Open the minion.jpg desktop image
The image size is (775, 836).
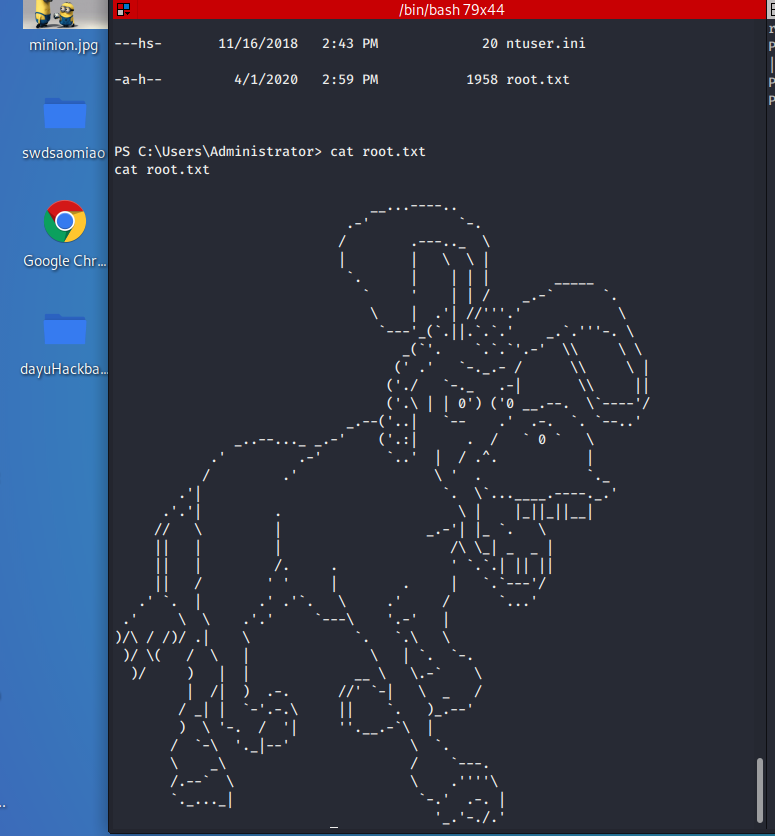(x=65, y=14)
